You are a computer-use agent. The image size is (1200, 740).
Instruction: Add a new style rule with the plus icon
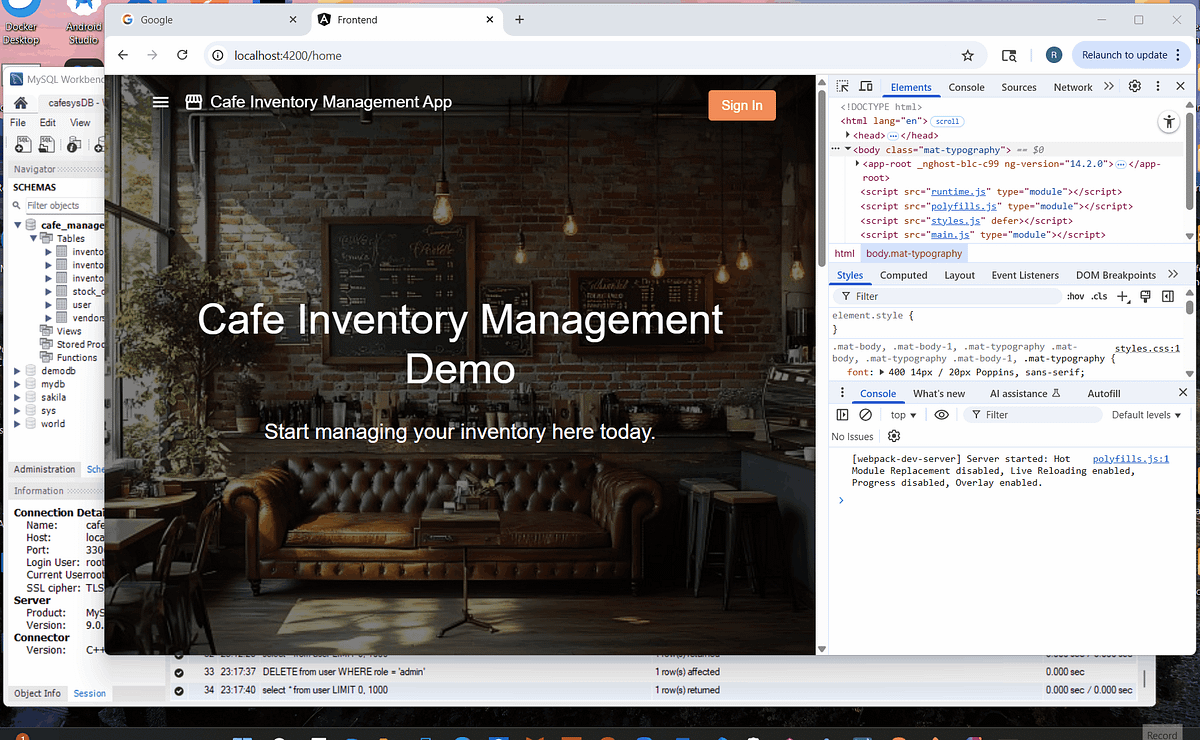click(x=1123, y=296)
